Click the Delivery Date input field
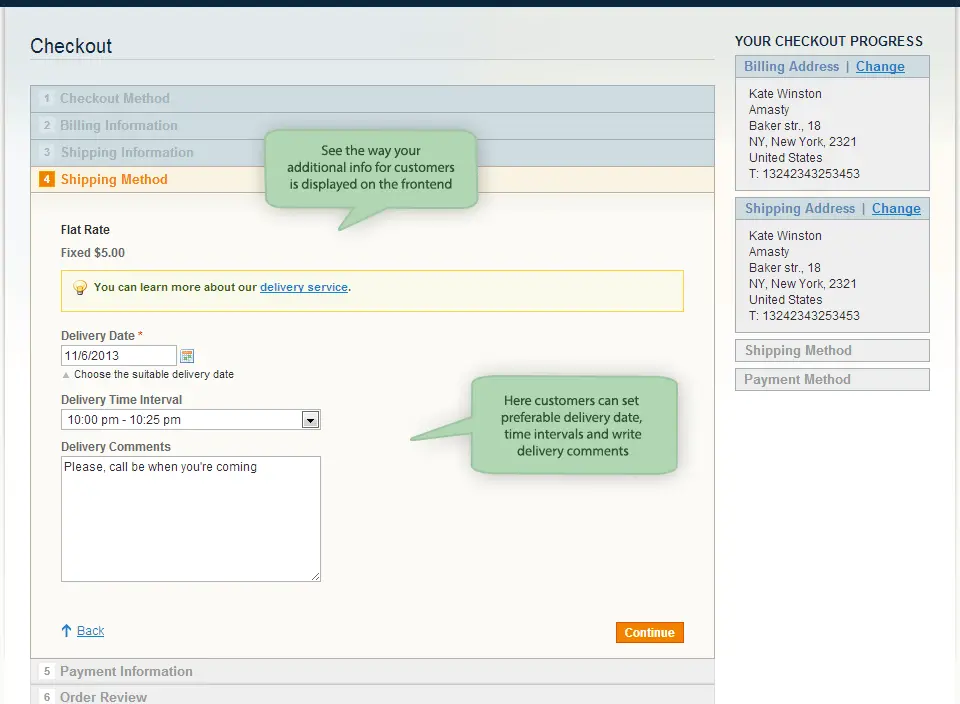This screenshot has height=704, width=960. click(118, 355)
